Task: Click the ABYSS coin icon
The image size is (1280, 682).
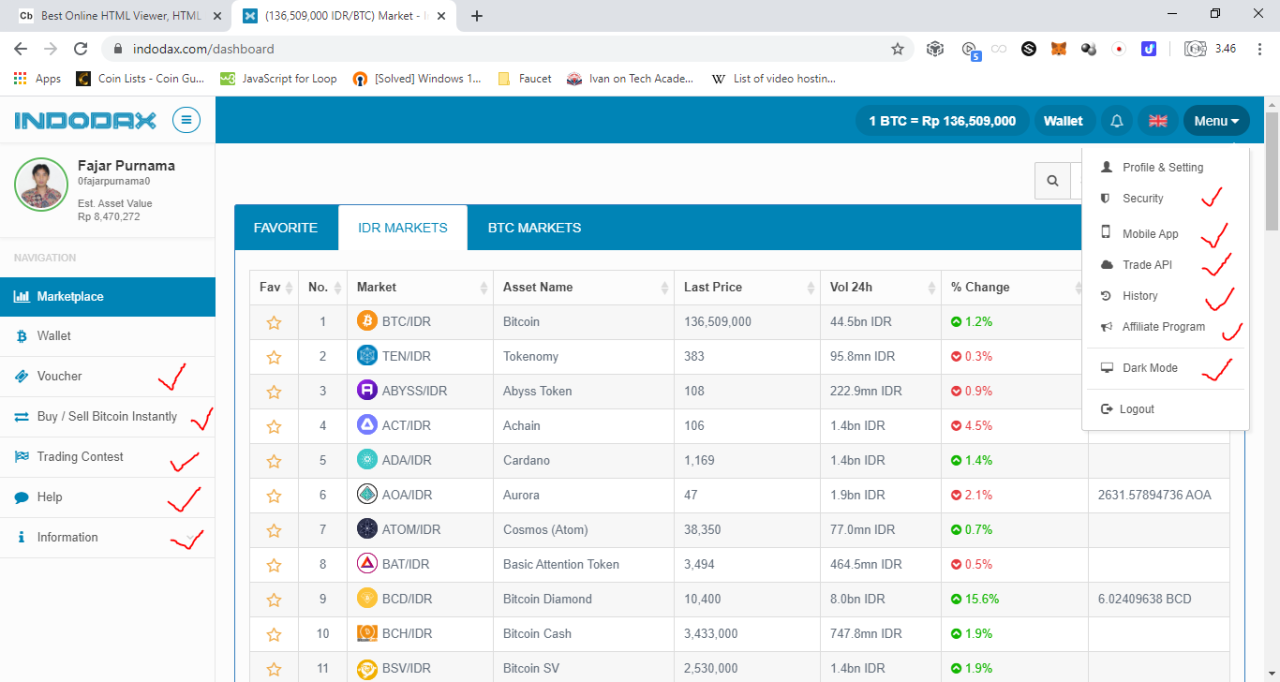Action: 367,390
